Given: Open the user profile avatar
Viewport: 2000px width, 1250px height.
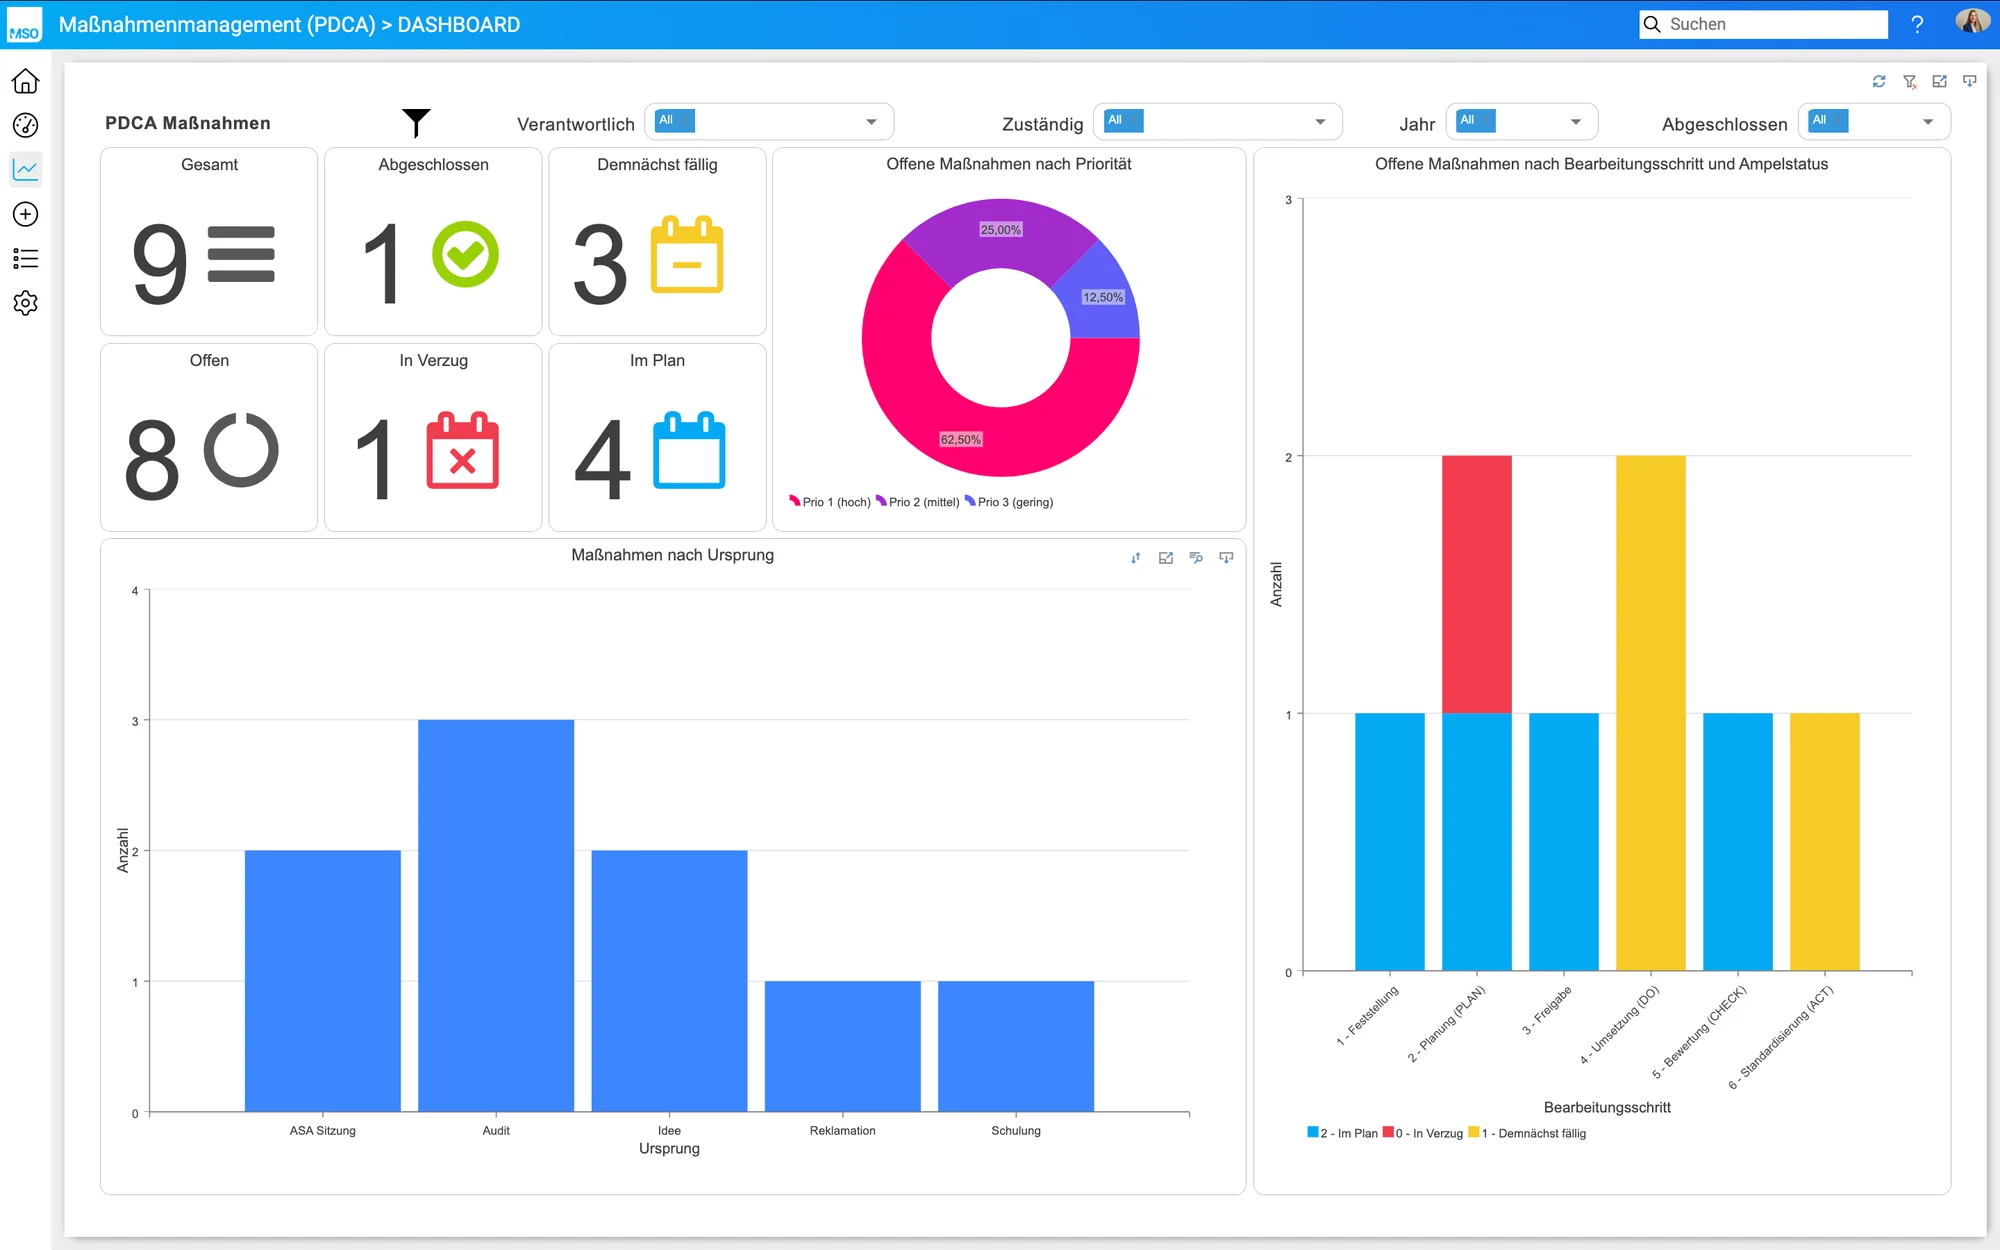Looking at the screenshot, I should [x=1972, y=22].
